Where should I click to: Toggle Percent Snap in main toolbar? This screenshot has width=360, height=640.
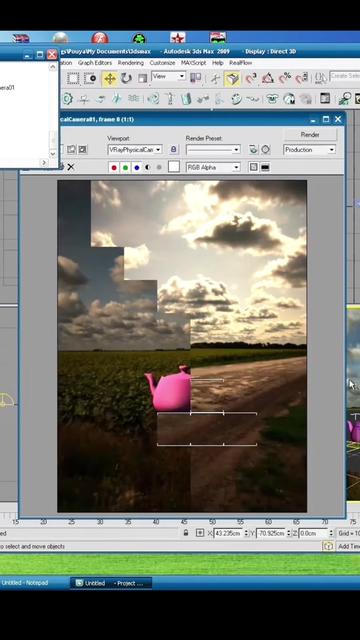[285, 78]
